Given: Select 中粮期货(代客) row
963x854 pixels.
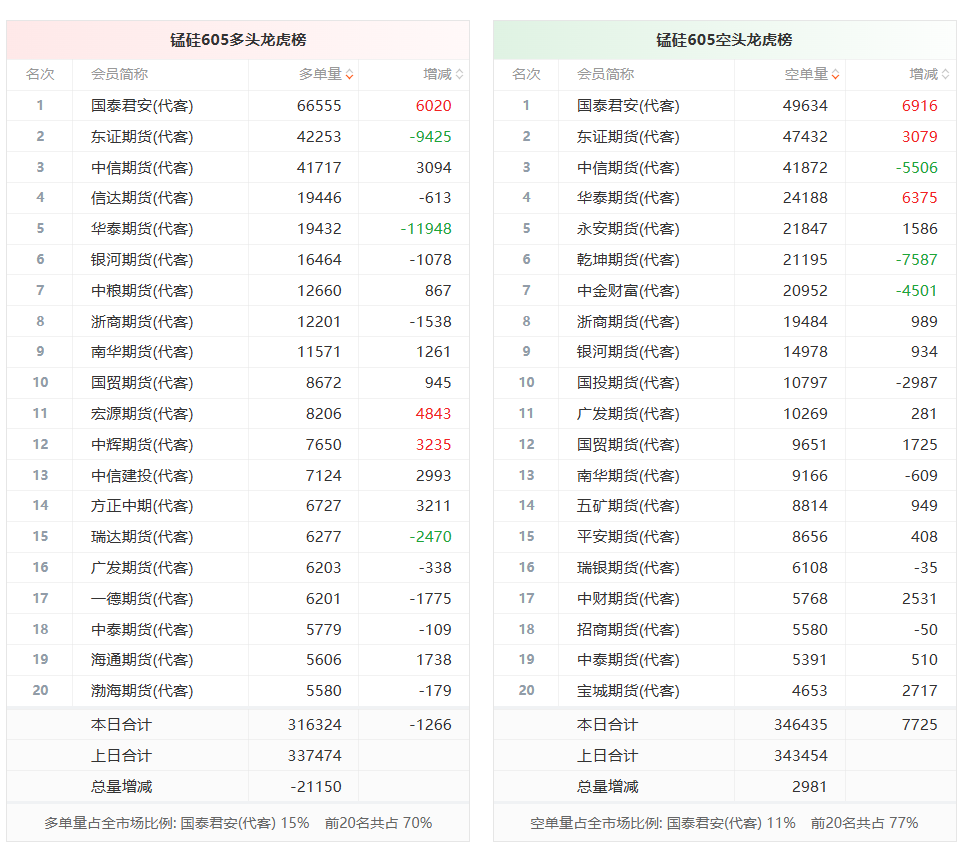Looking at the screenshot, I should coord(238,290).
